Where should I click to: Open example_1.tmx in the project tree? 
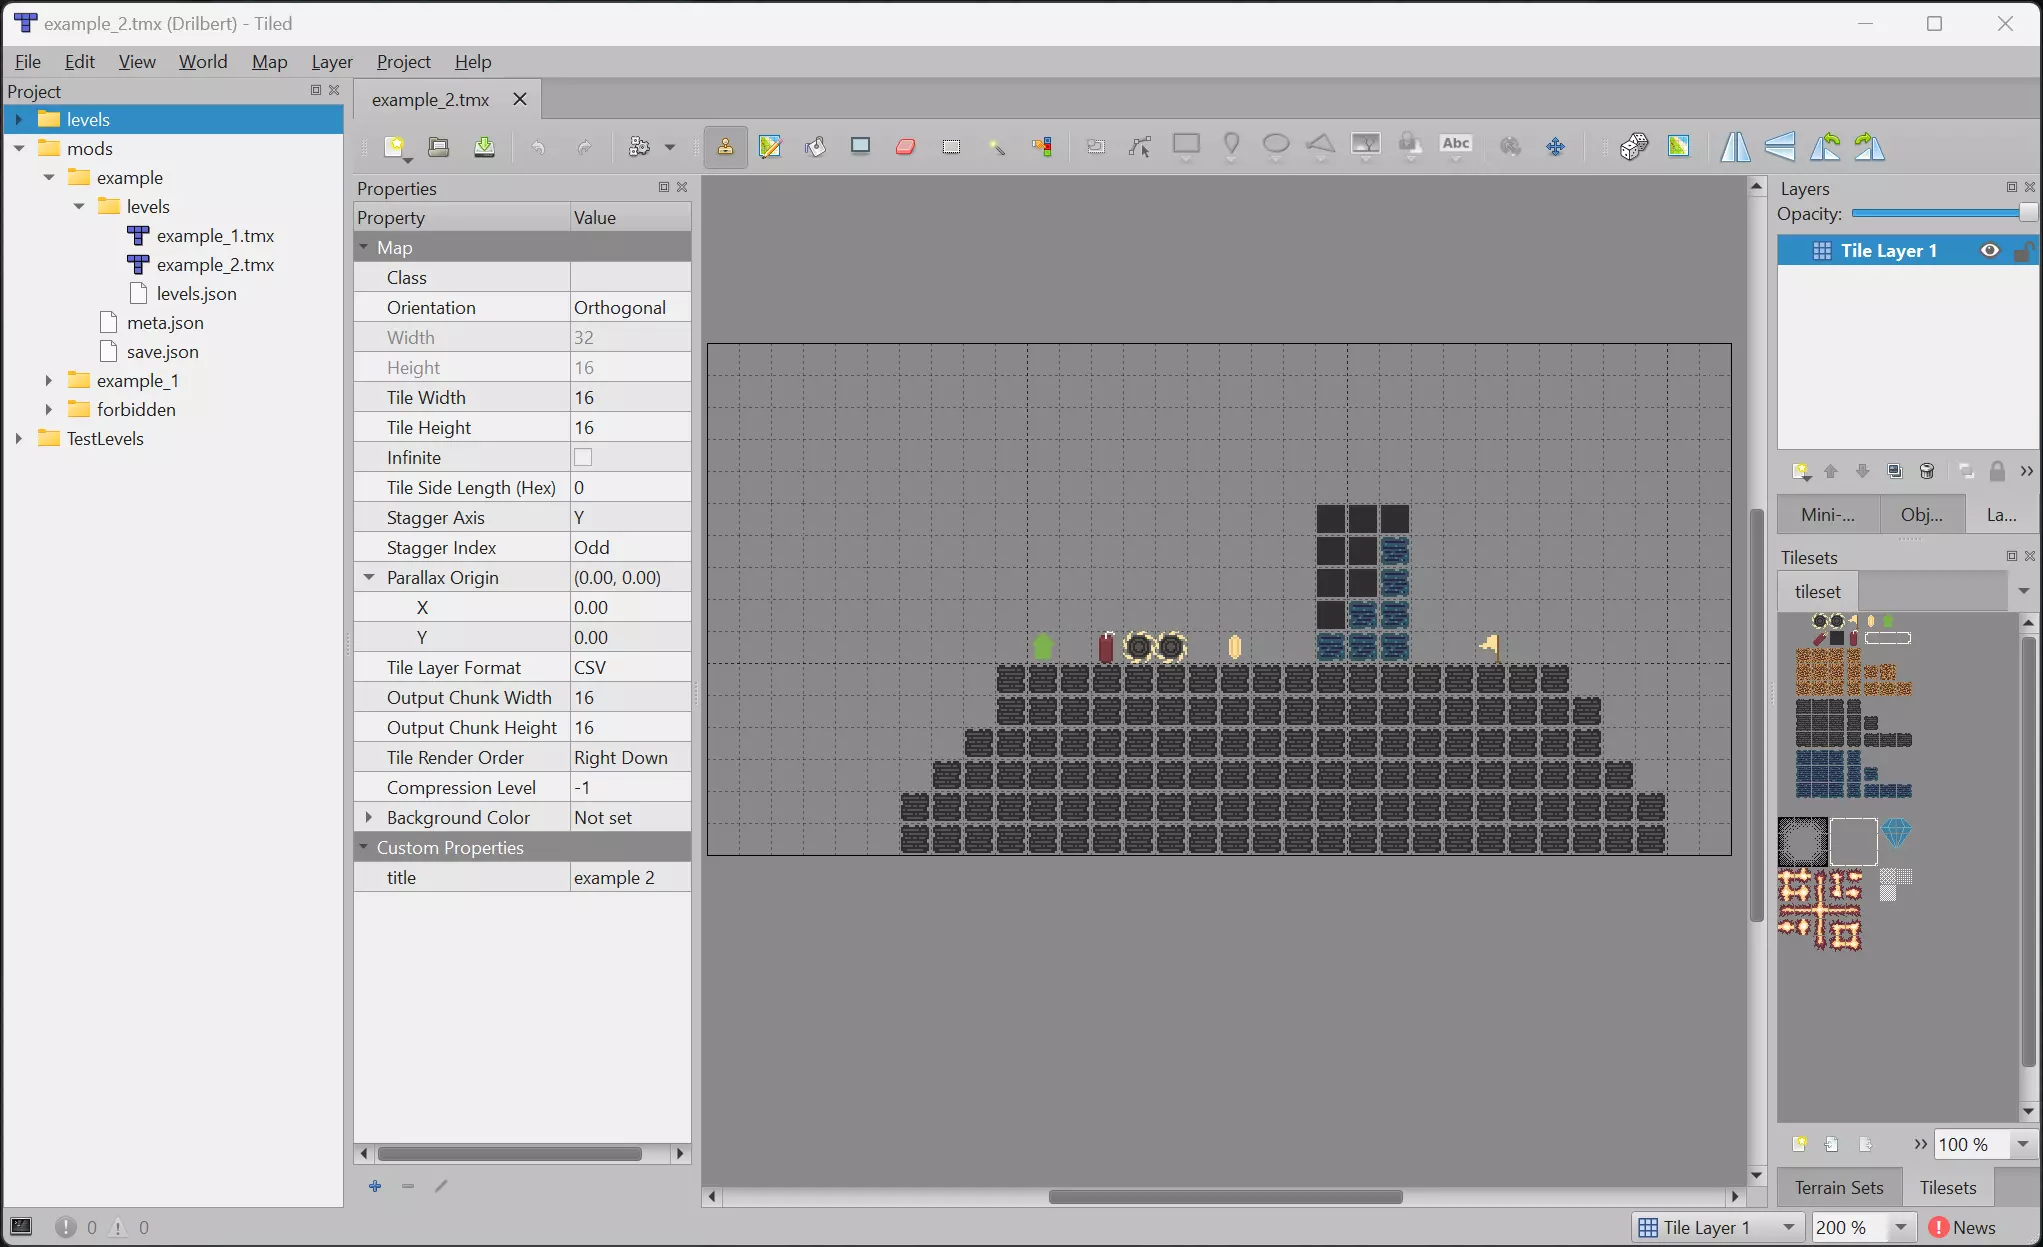(x=214, y=236)
